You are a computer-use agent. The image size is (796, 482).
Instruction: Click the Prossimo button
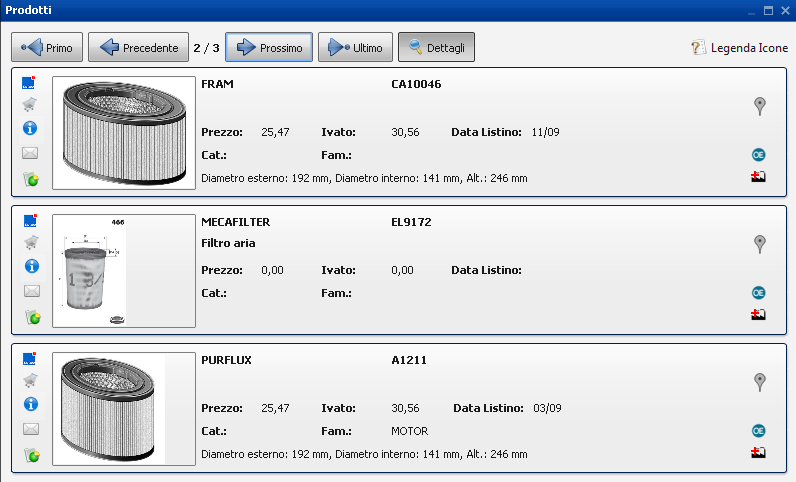[269, 47]
